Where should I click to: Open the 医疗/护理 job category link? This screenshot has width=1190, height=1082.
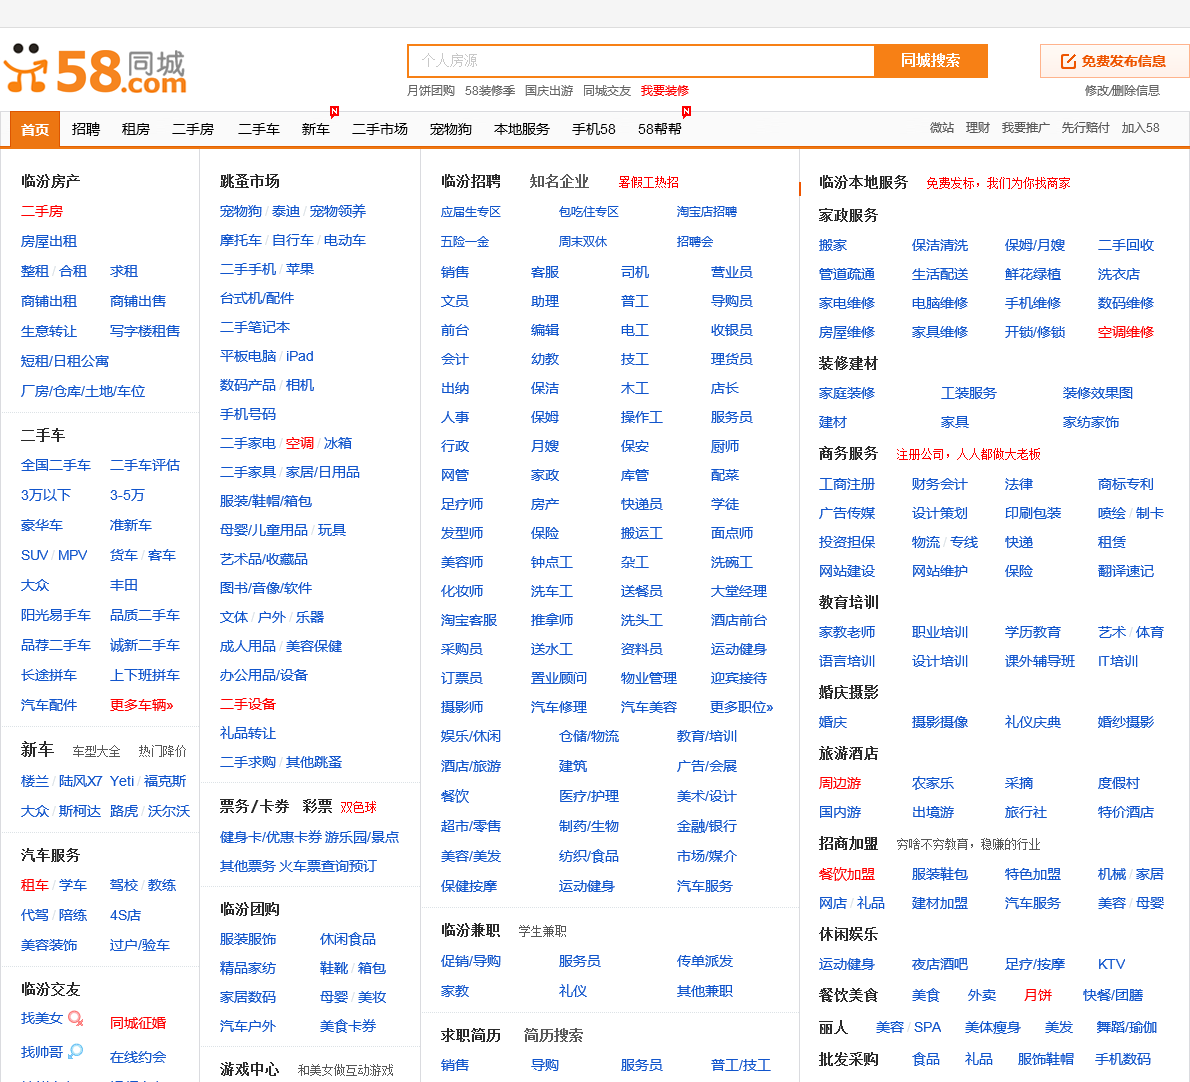pos(588,796)
